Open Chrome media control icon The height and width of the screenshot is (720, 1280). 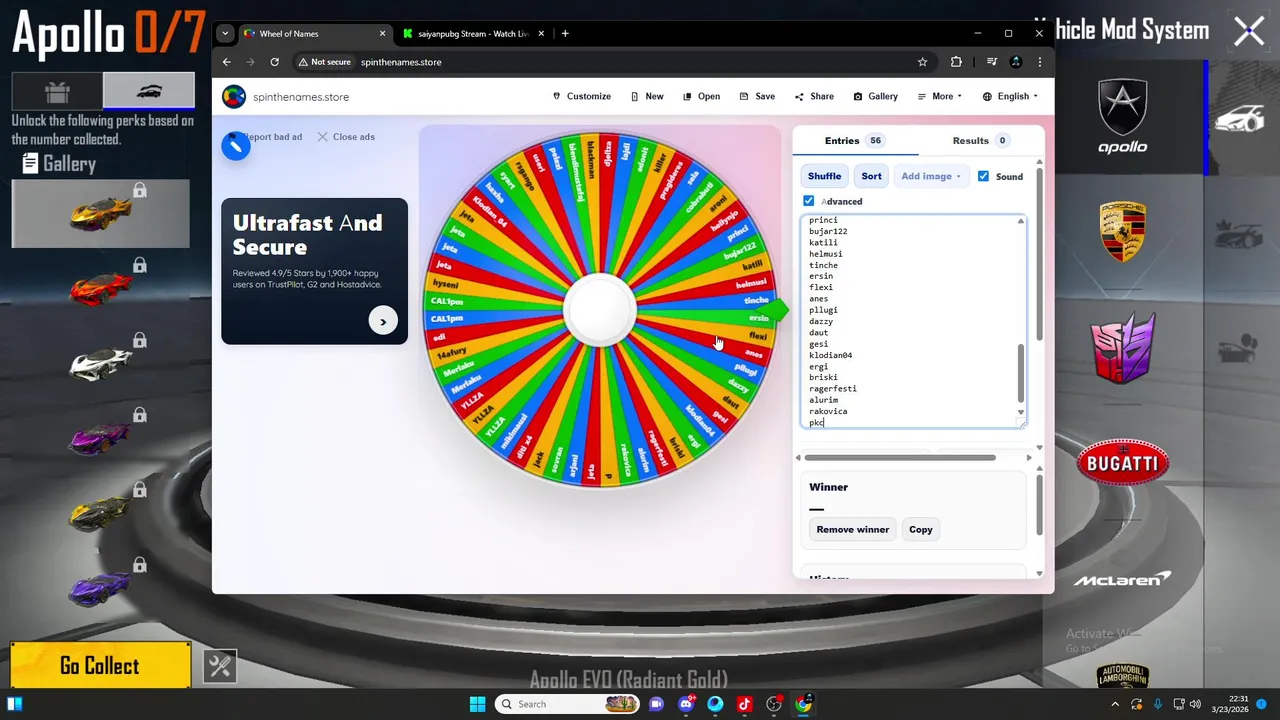[x=991, y=62]
